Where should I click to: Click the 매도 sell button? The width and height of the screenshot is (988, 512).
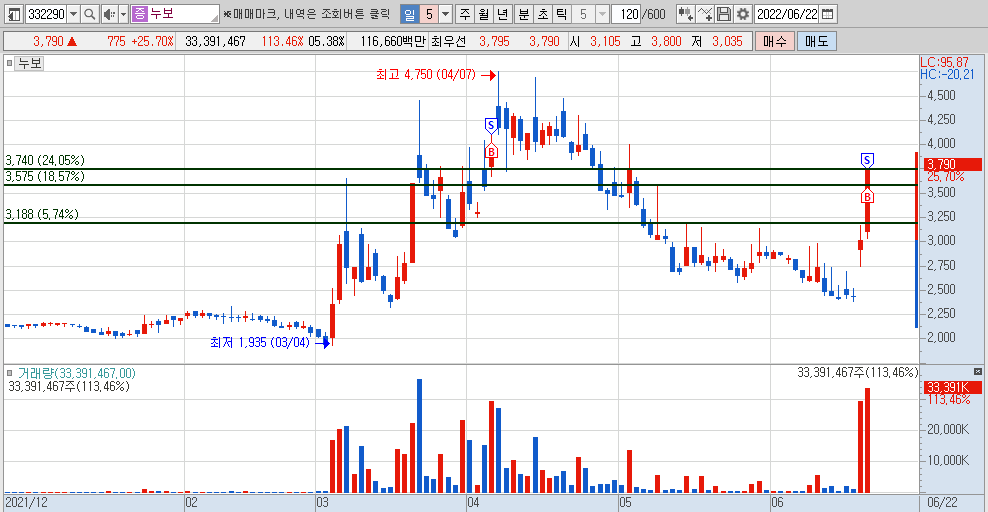point(817,42)
